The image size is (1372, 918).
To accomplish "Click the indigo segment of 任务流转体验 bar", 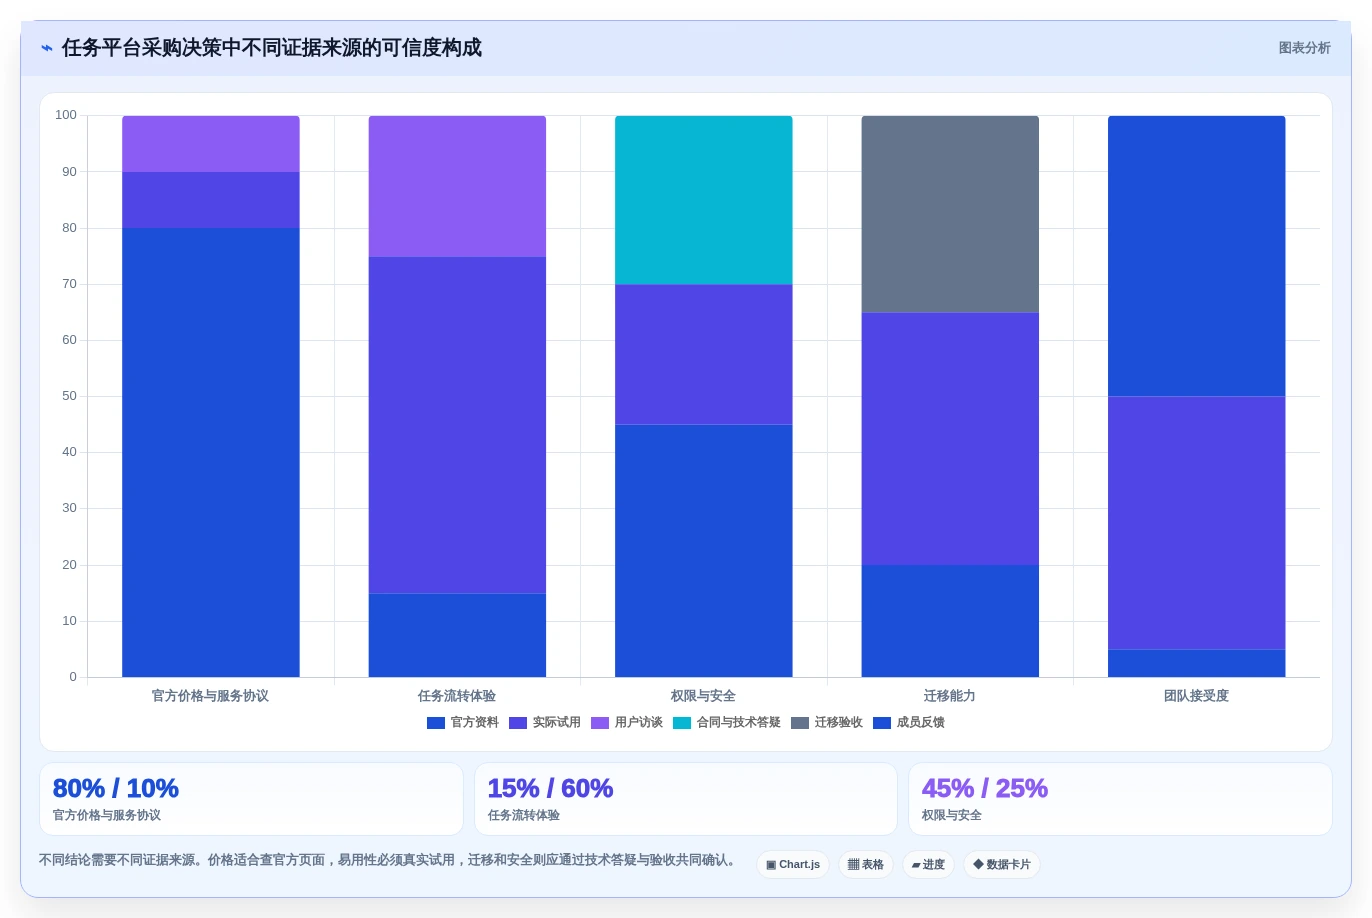I will (457, 425).
